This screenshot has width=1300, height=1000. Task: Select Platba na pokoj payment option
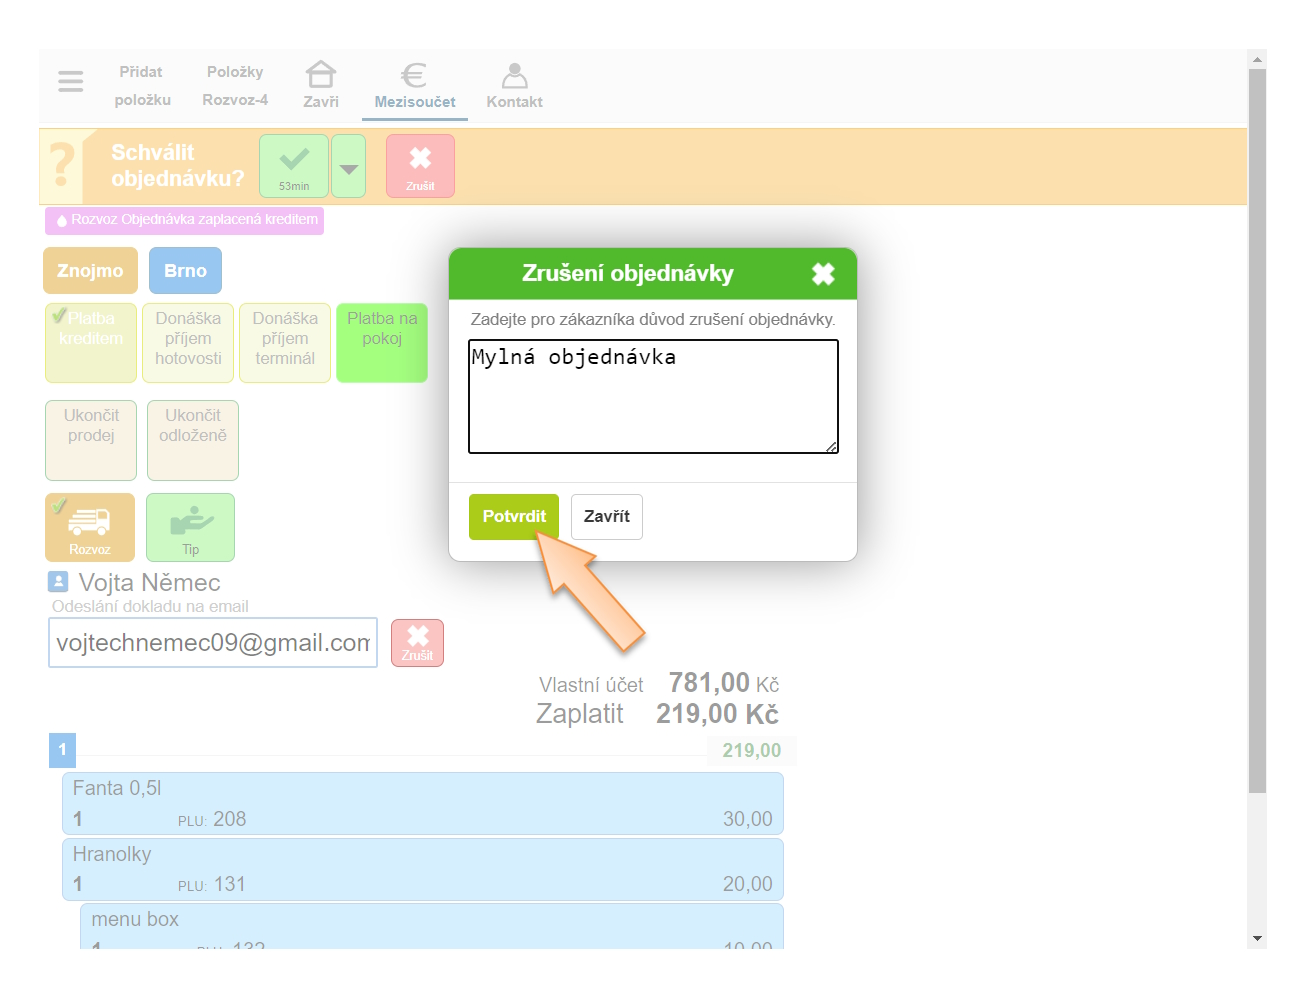point(382,342)
